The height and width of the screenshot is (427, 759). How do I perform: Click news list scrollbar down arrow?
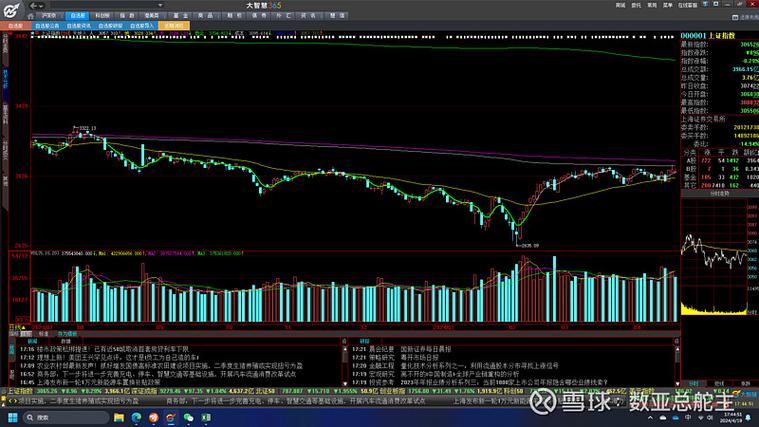tap(345, 383)
